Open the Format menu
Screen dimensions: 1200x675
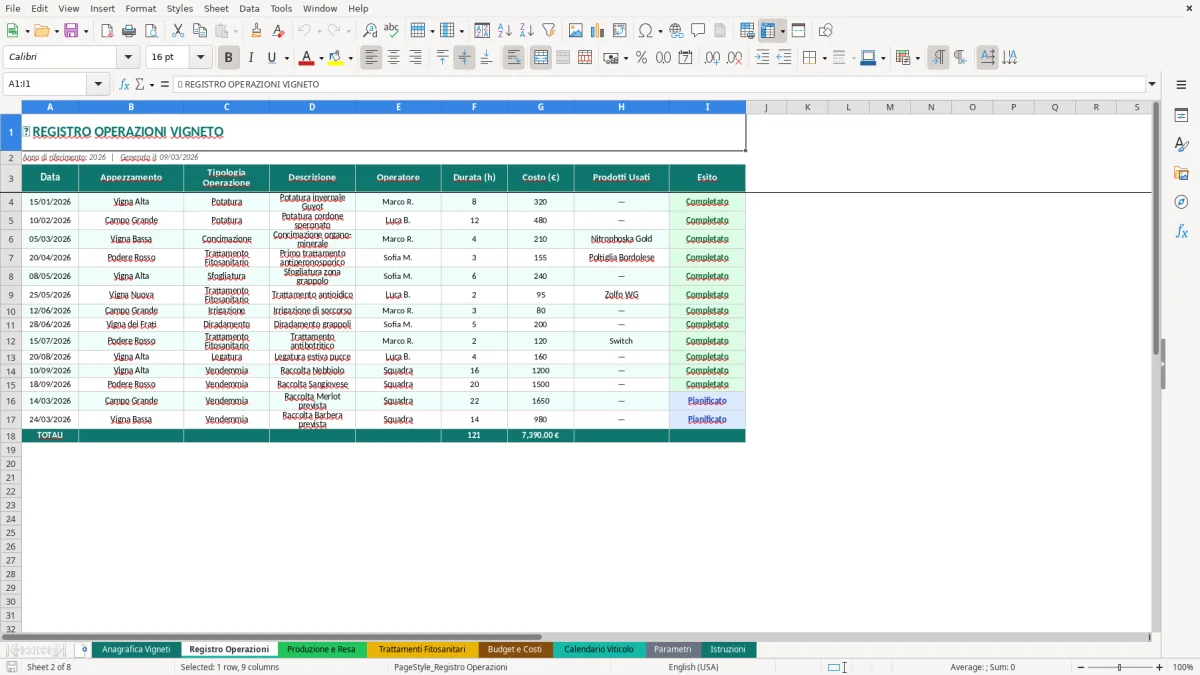click(140, 8)
